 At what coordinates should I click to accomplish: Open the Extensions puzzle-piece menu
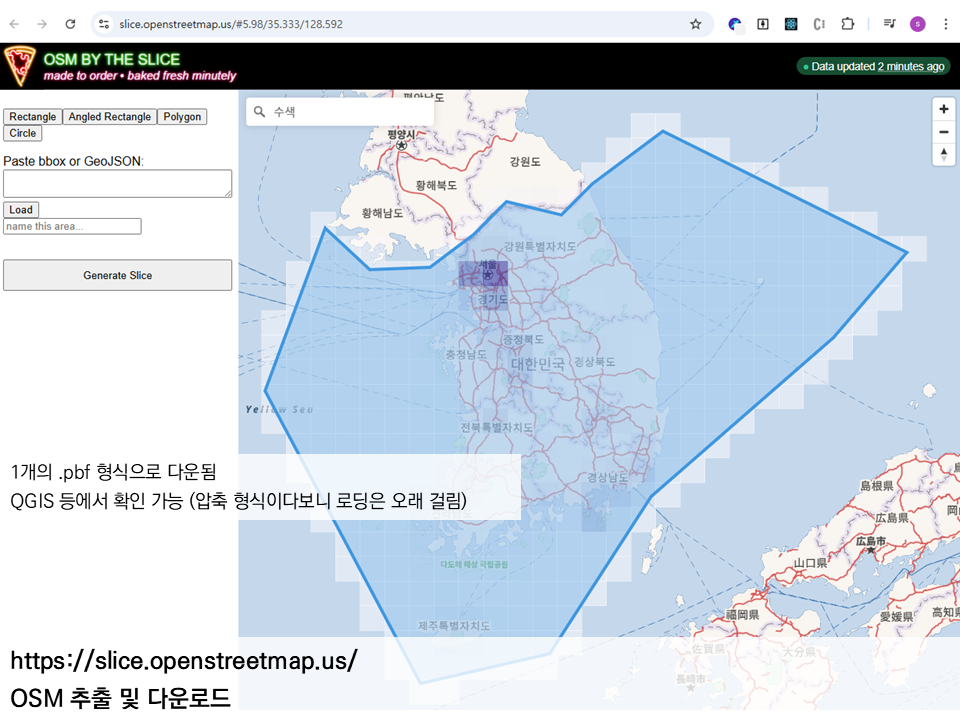[847, 24]
